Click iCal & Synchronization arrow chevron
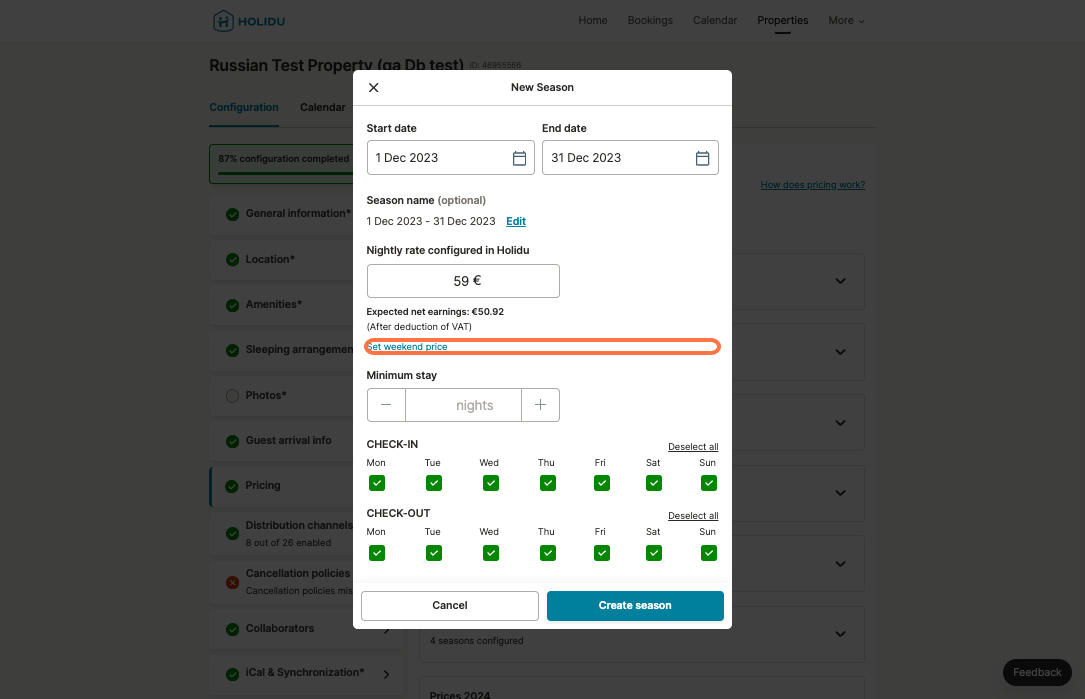Viewport: 1085px width, 699px height. coord(386,674)
